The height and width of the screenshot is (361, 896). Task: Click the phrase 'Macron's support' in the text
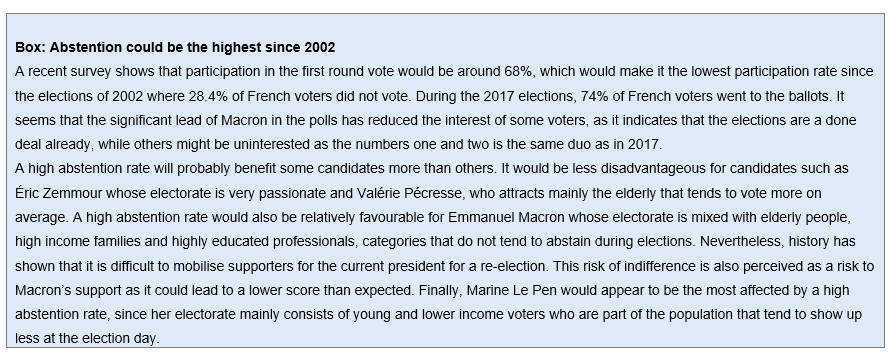tap(69, 290)
